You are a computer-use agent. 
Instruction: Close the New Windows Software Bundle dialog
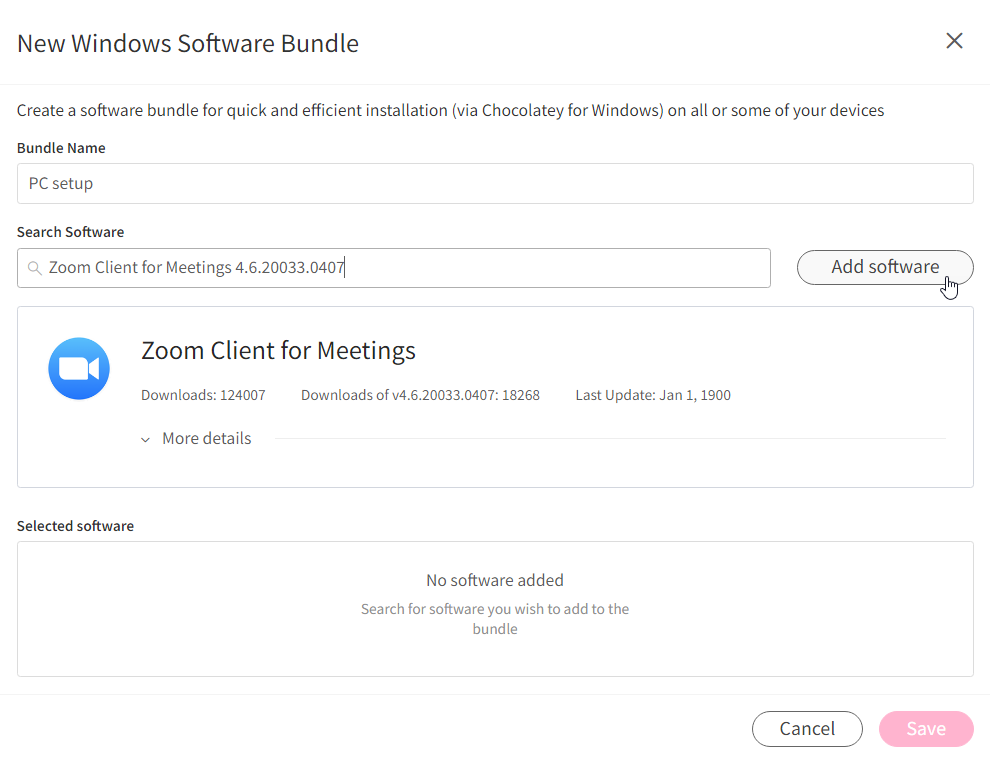click(x=954, y=40)
